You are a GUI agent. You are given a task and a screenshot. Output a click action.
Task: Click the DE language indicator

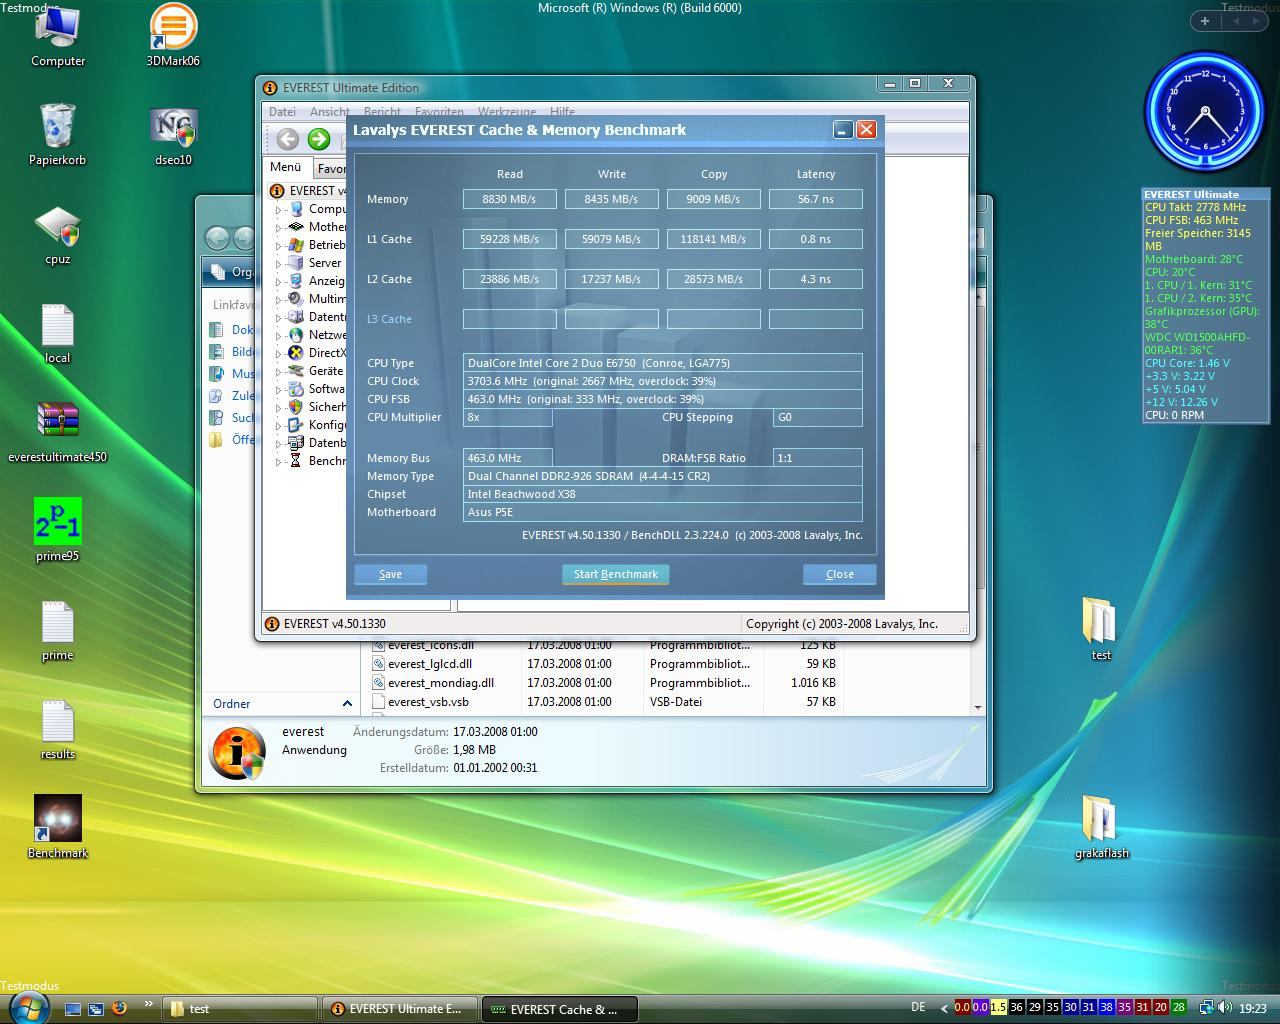point(918,1007)
